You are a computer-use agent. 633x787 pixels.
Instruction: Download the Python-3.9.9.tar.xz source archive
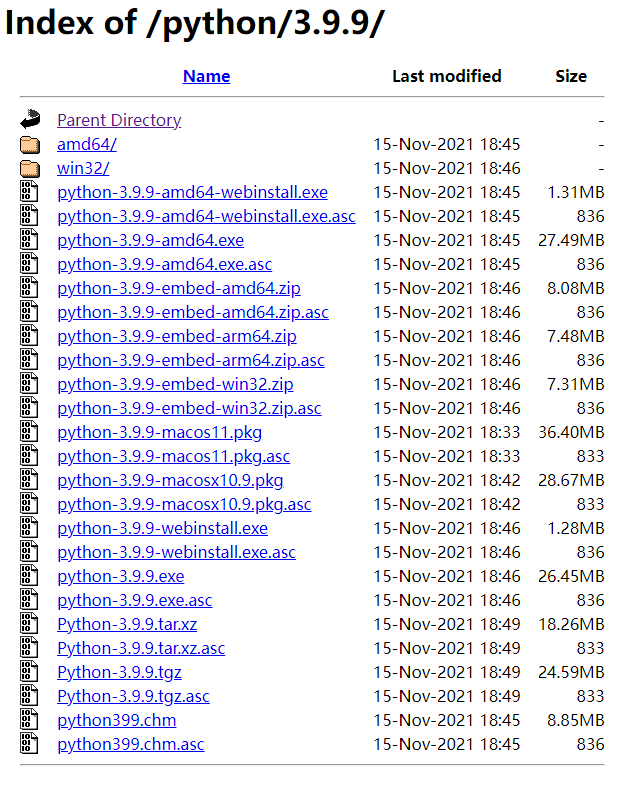point(127,624)
